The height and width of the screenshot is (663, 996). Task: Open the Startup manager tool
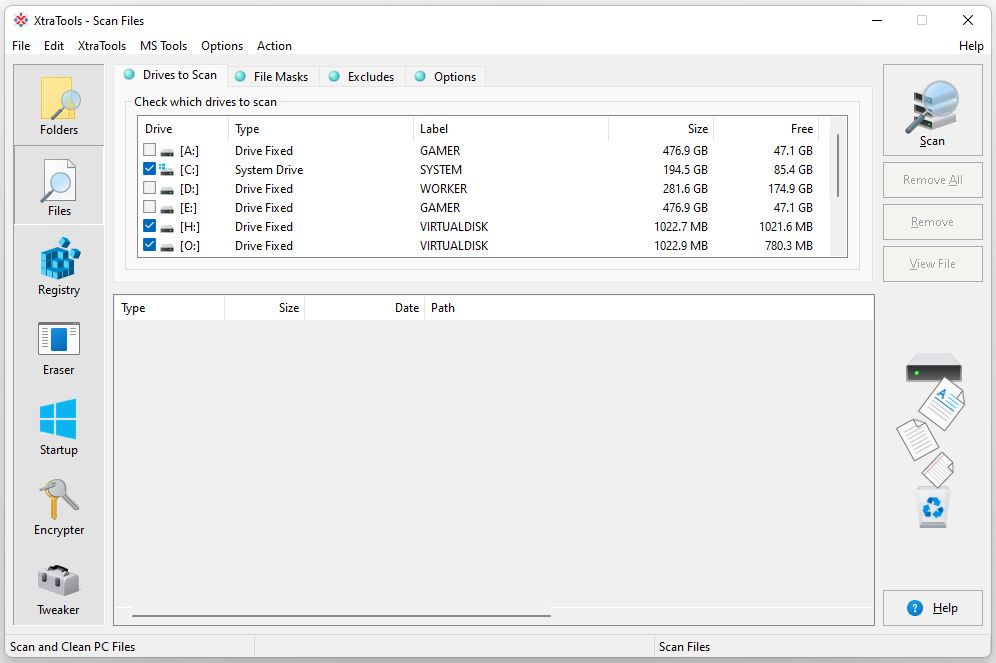click(x=58, y=427)
